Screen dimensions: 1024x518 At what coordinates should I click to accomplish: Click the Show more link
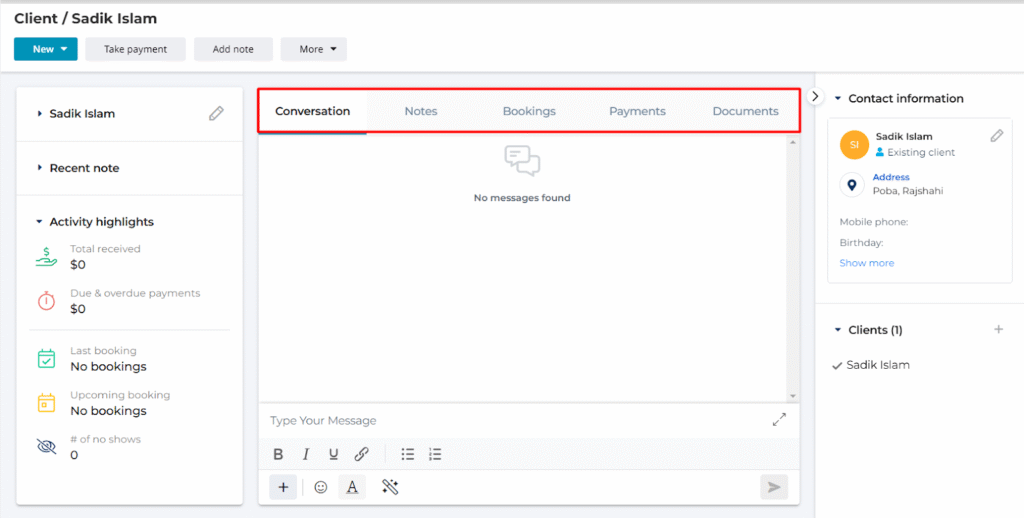(867, 263)
